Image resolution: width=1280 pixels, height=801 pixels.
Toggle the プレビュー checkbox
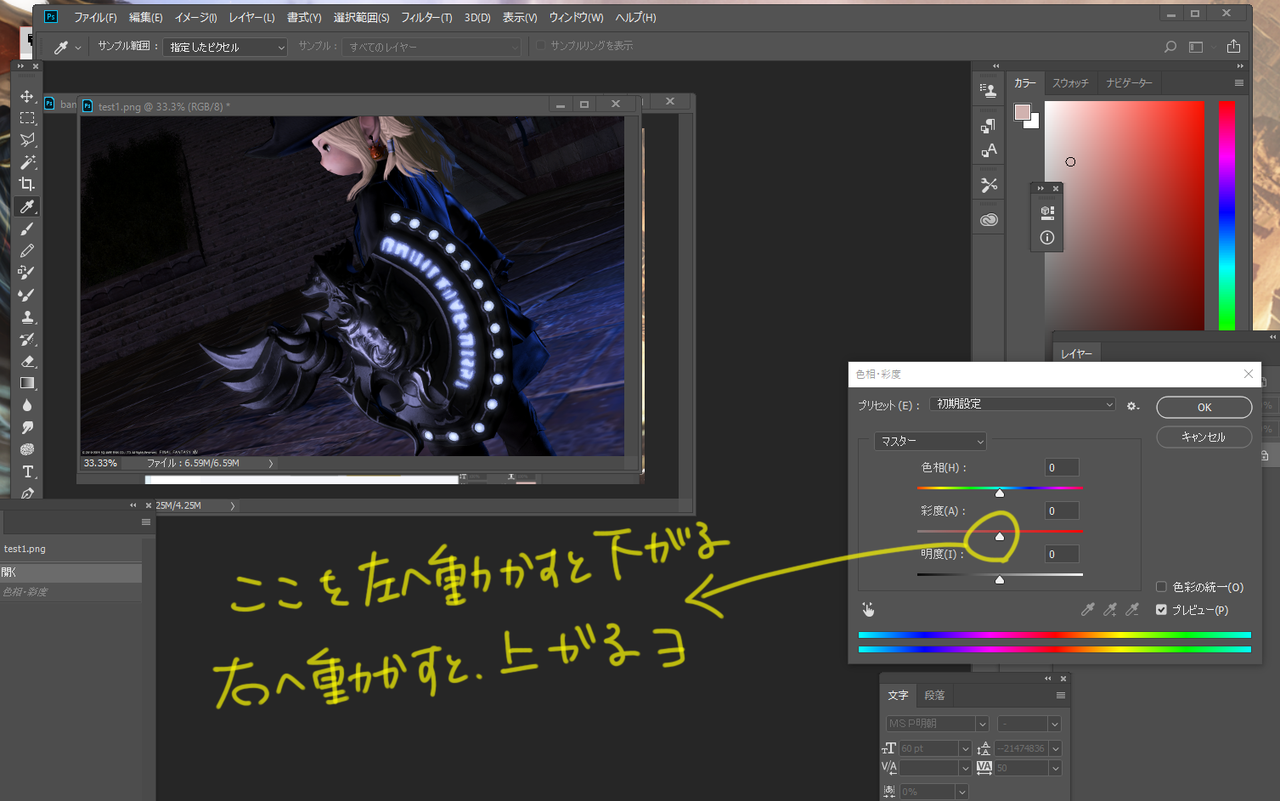(x=1161, y=610)
